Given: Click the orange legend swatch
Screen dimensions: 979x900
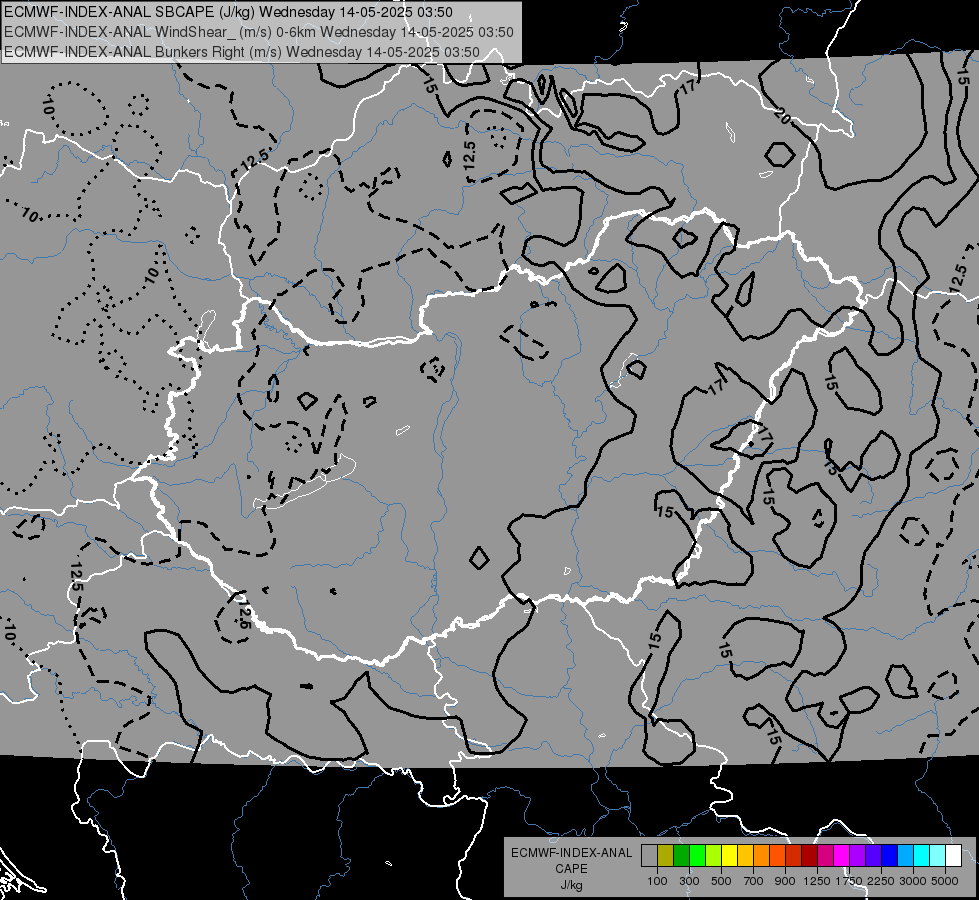Looking at the screenshot, I should click(x=761, y=855).
